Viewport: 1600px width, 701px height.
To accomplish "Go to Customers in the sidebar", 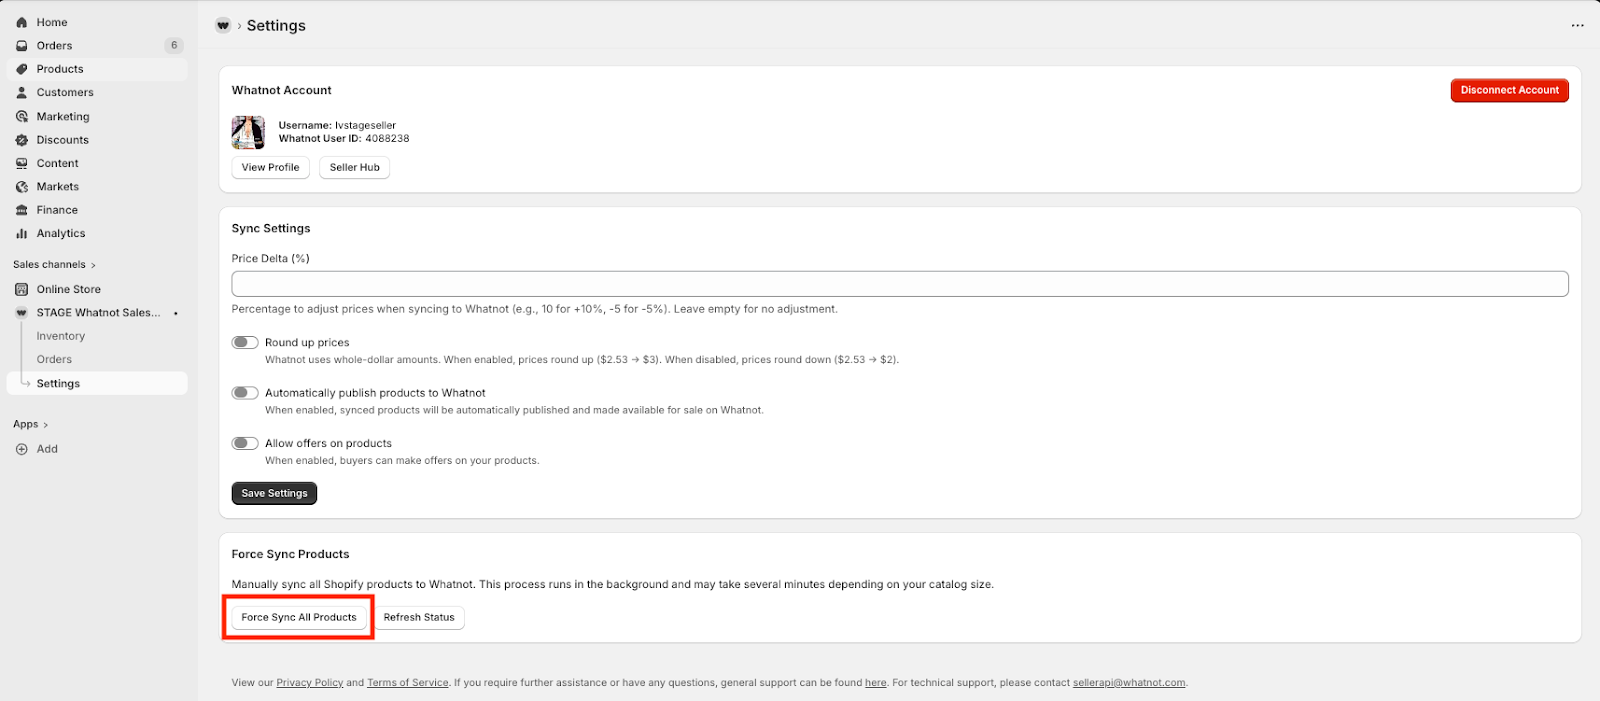I will click(x=65, y=92).
